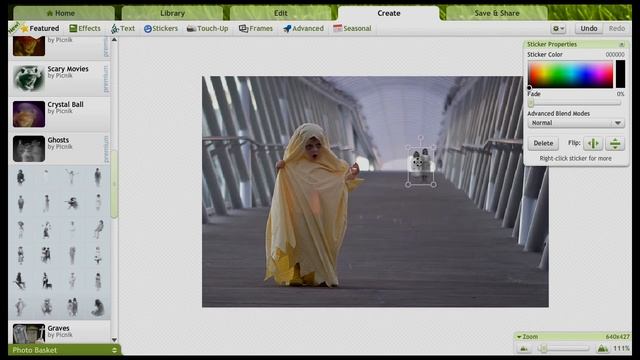
Task: Select the second ghost sticker in the third row
Action: (x=46, y=230)
